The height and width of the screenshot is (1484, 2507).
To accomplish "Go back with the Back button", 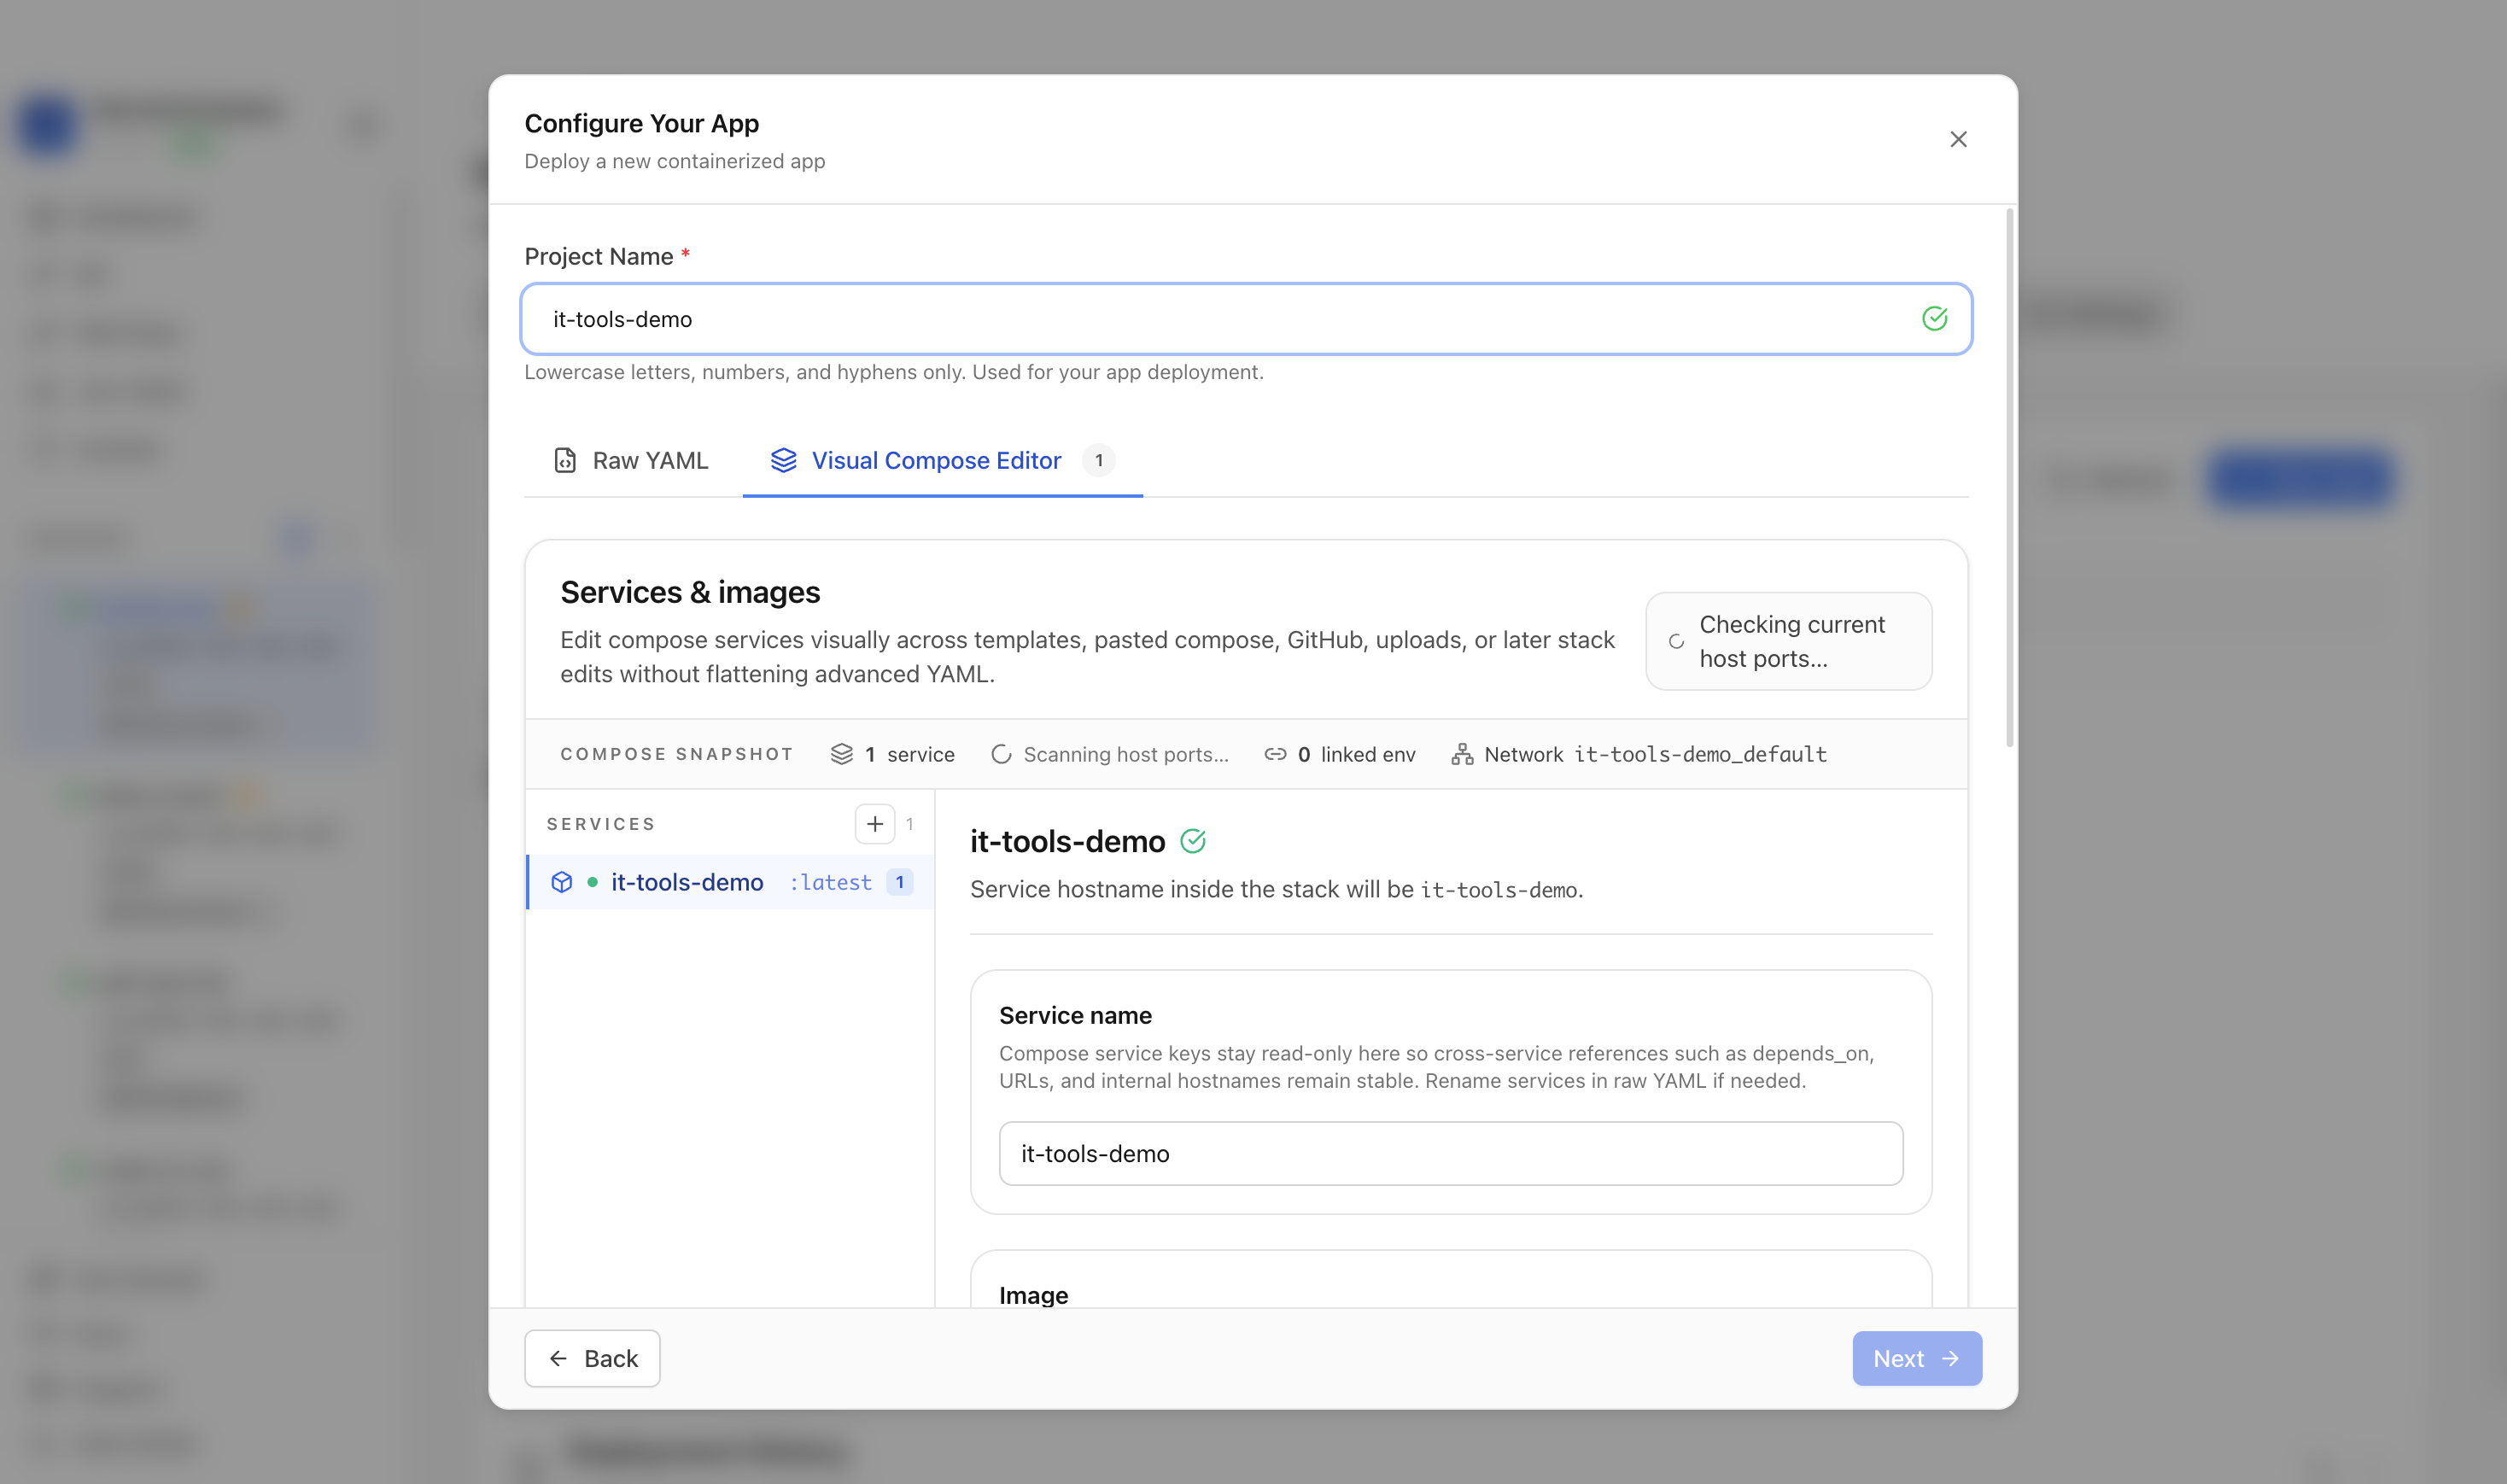I will click(x=592, y=1358).
